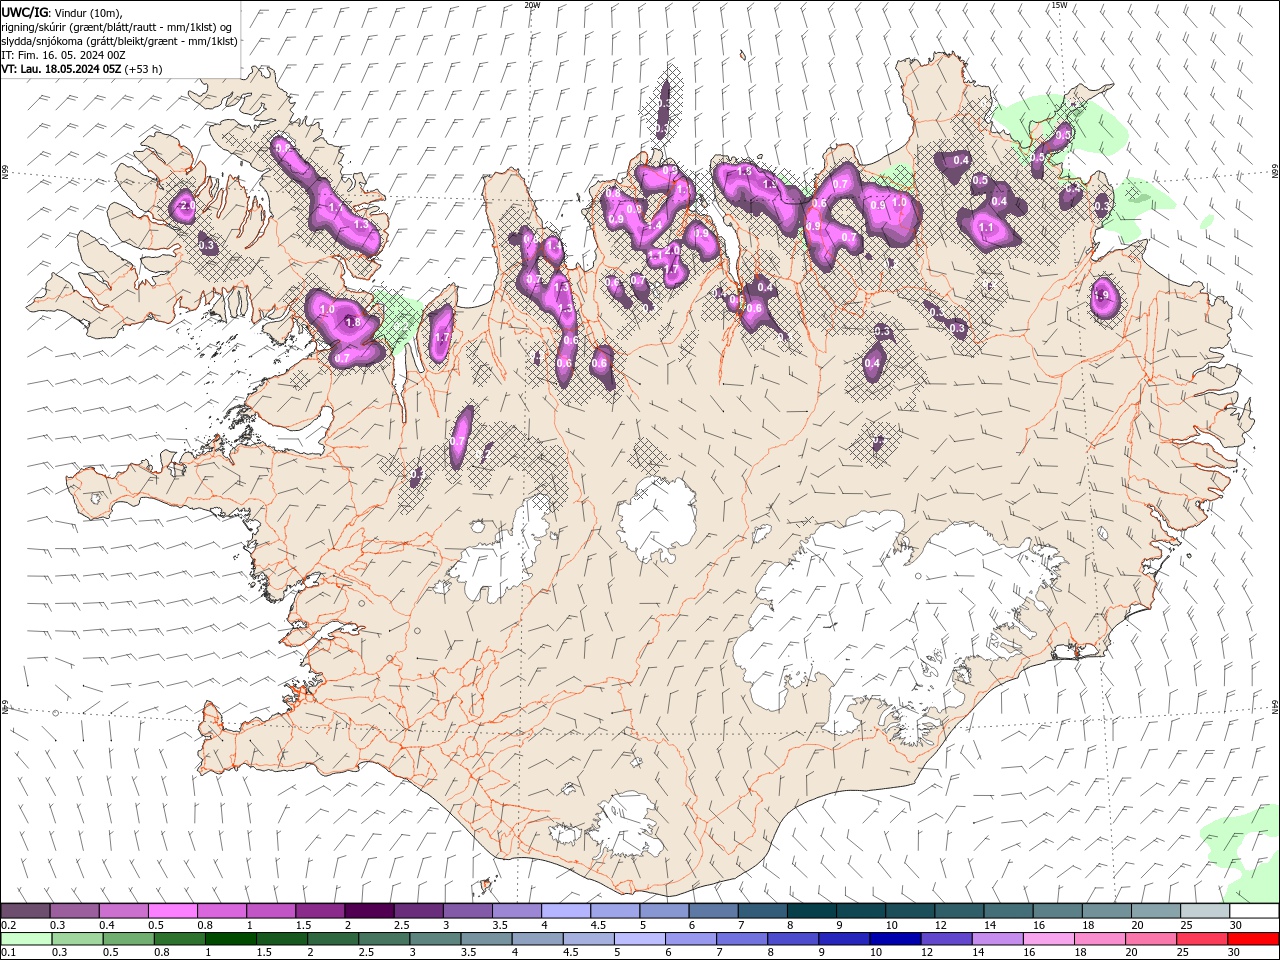Image resolution: width=1280 pixels, height=960 pixels.
Task: Select the periwinkle 6 swatch in lower legend row
Action: (x=690, y=939)
